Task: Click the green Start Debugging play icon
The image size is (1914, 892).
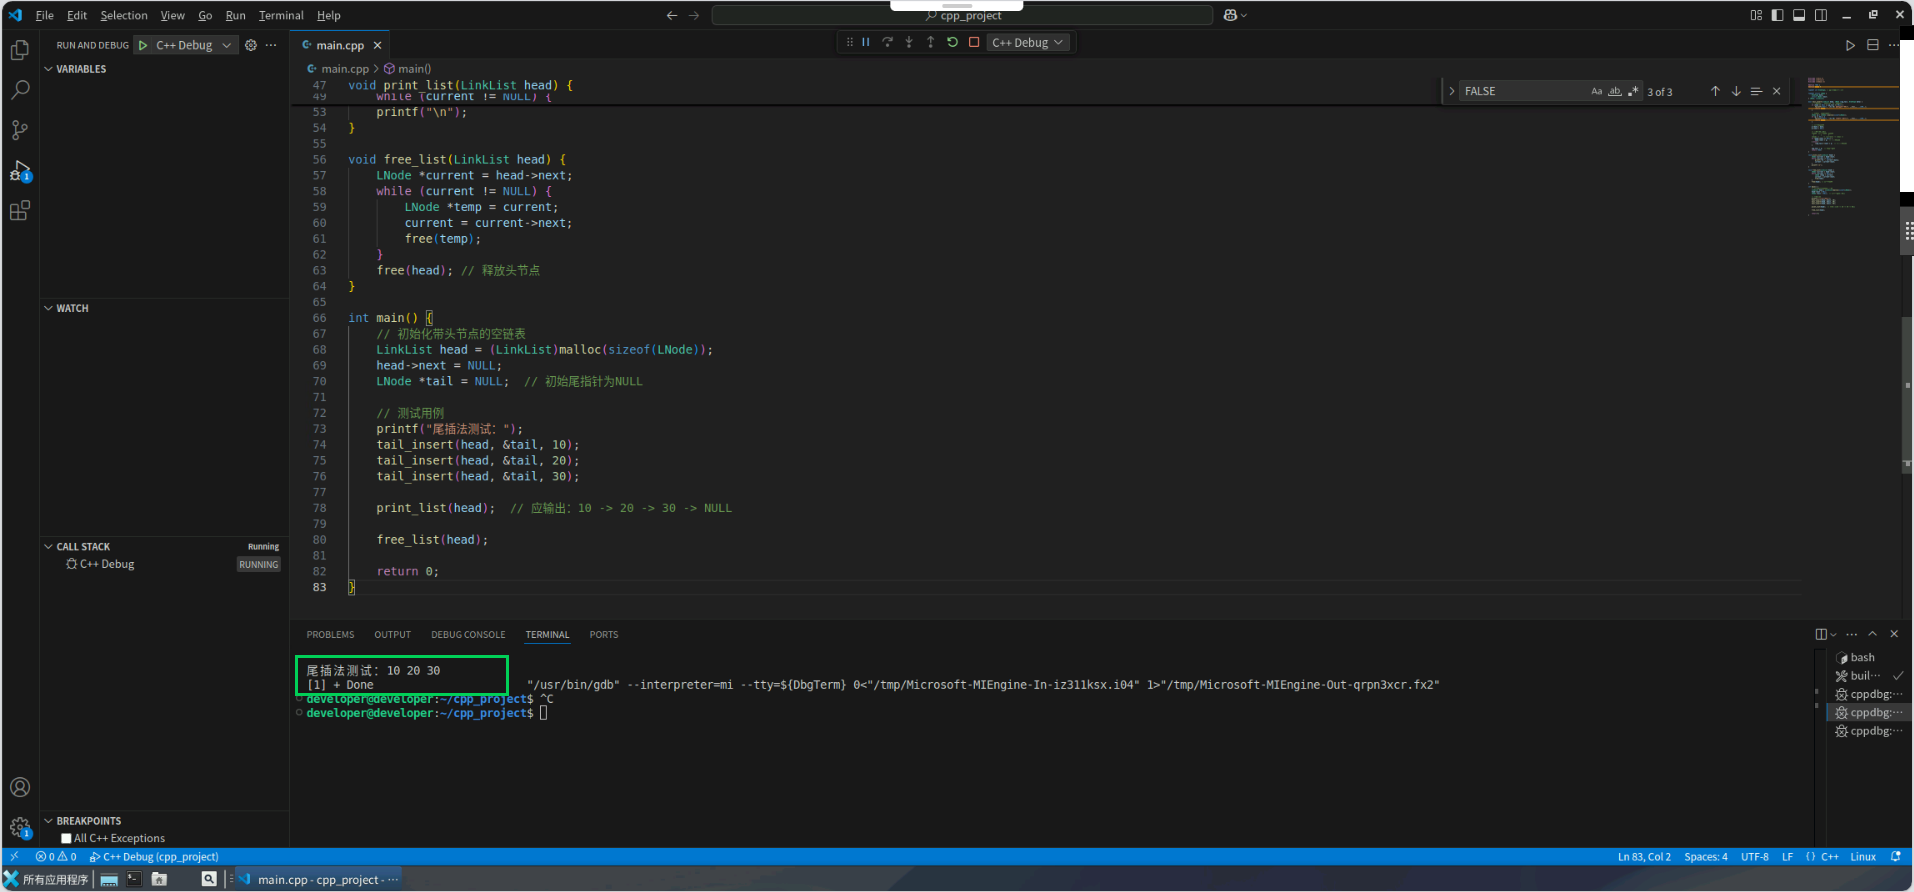Action: [143, 45]
